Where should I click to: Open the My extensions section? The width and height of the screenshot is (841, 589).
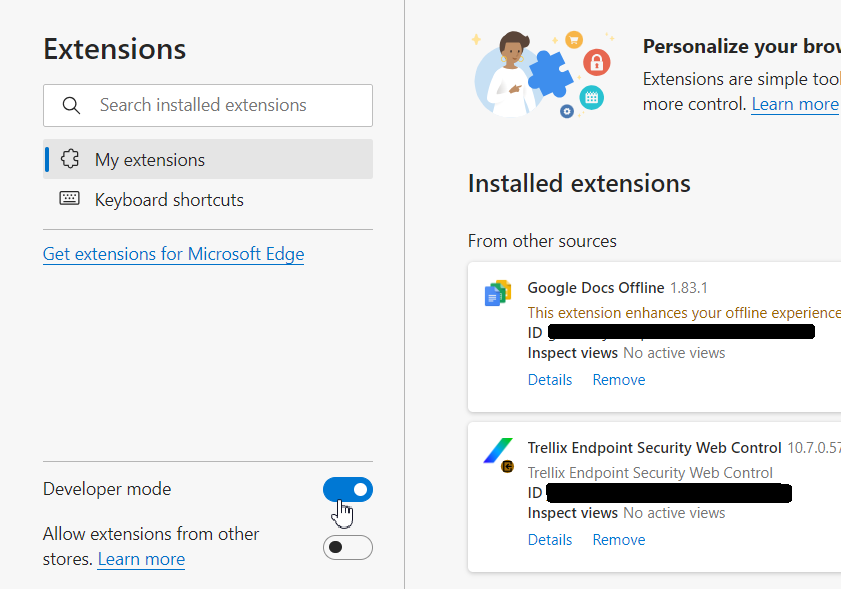tap(150, 160)
